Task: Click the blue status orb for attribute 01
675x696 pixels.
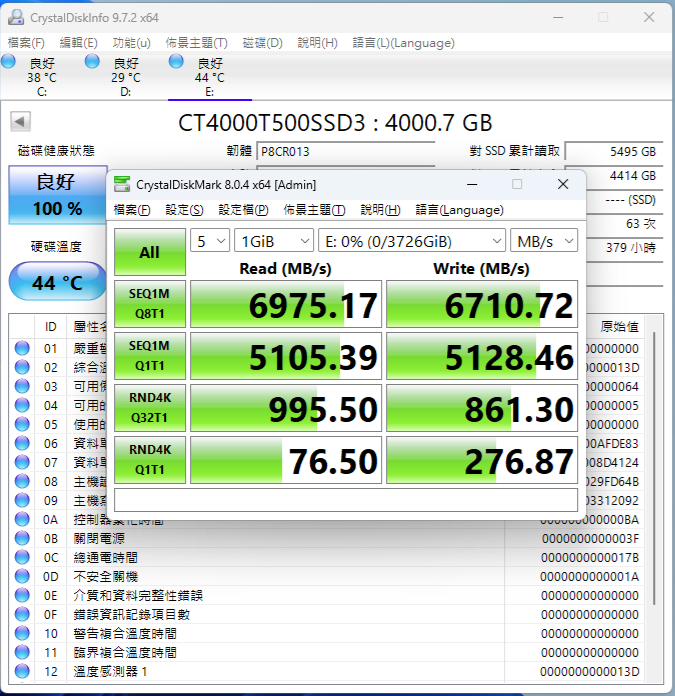Action: click(x=22, y=348)
